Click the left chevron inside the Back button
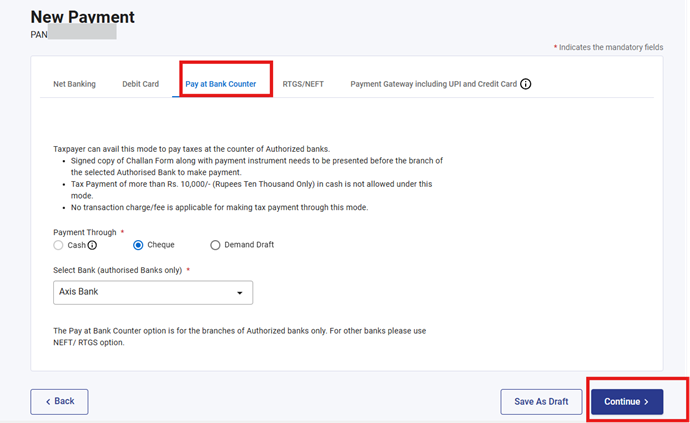Viewport: 690px width, 423px height. (x=46, y=401)
